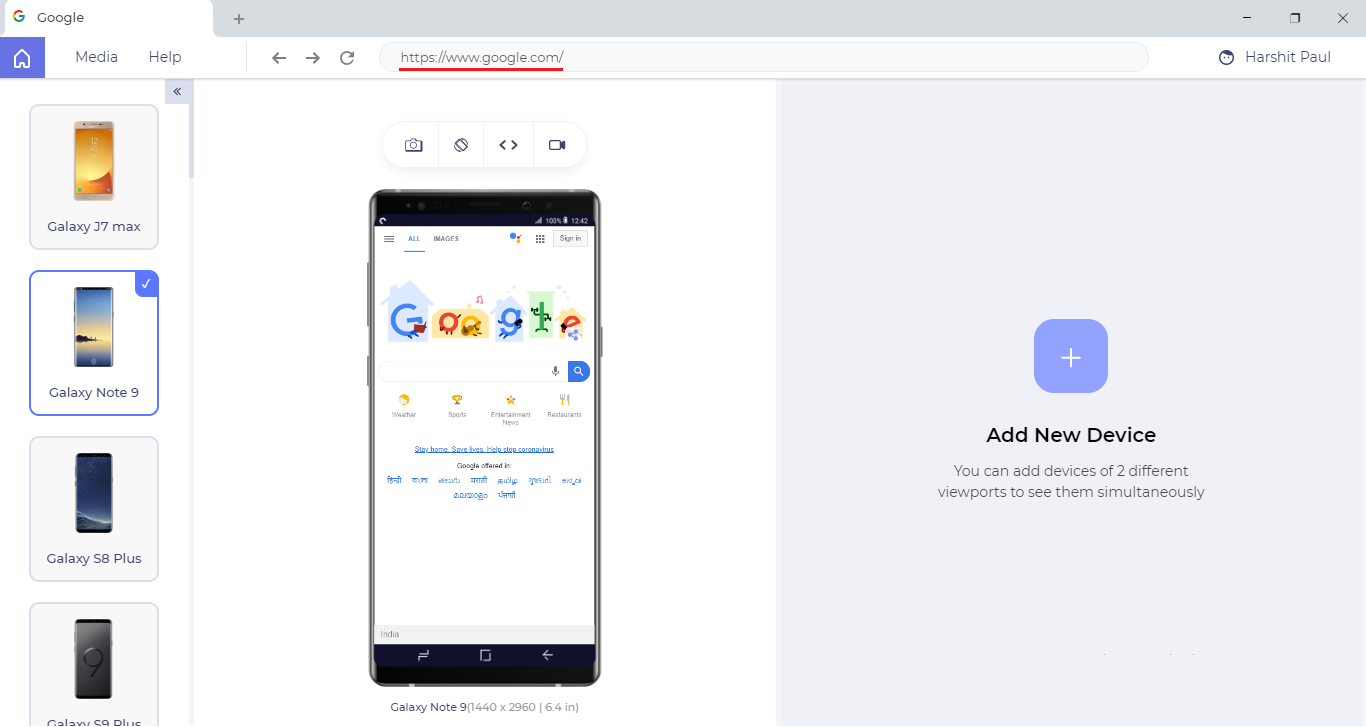This screenshot has height=727, width=1366.
Task: Go back with the left arrow
Action: point(279,58)
